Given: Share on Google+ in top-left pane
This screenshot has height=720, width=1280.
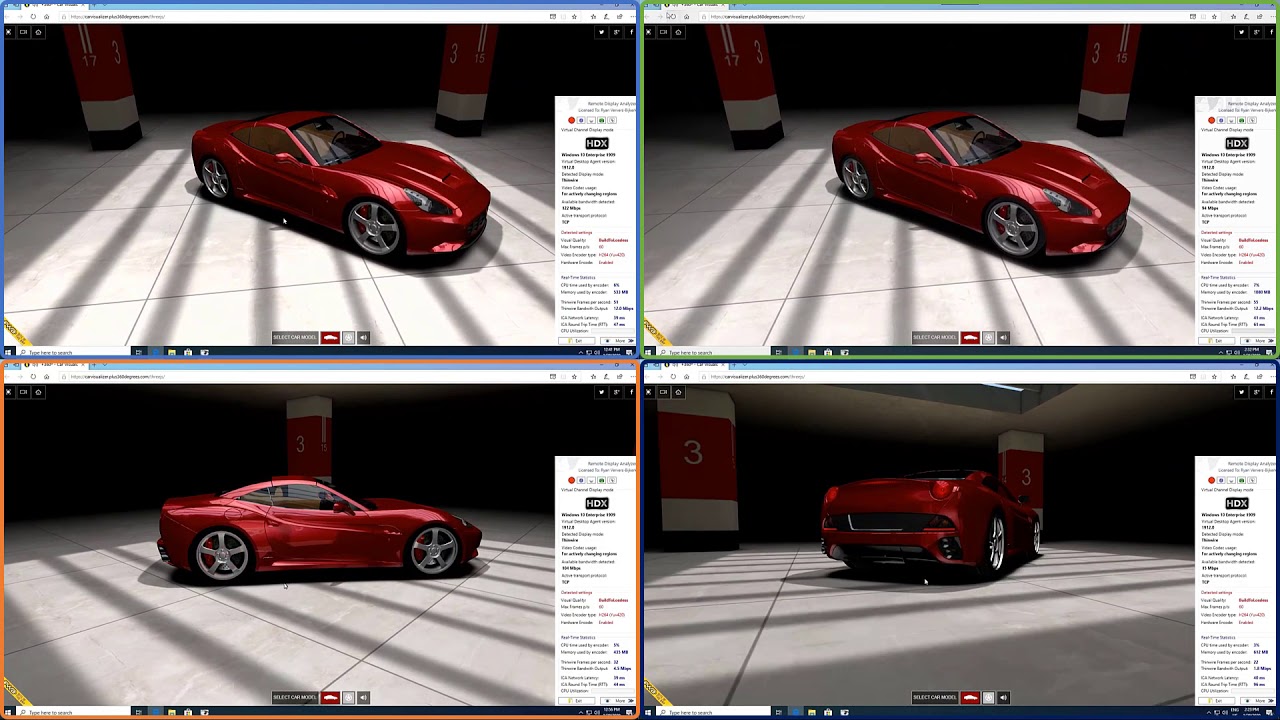Looking at the screenshot, I should pyautogui.click(x=616, y=32).
